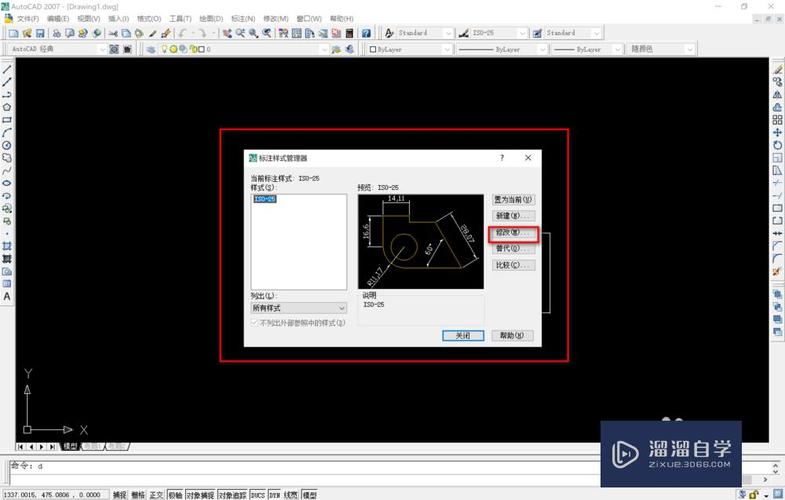This screenshot has height=500, width=785.
Task: Toggle 对象捕捉 object snap in status bar
Action: pos(200,494)
